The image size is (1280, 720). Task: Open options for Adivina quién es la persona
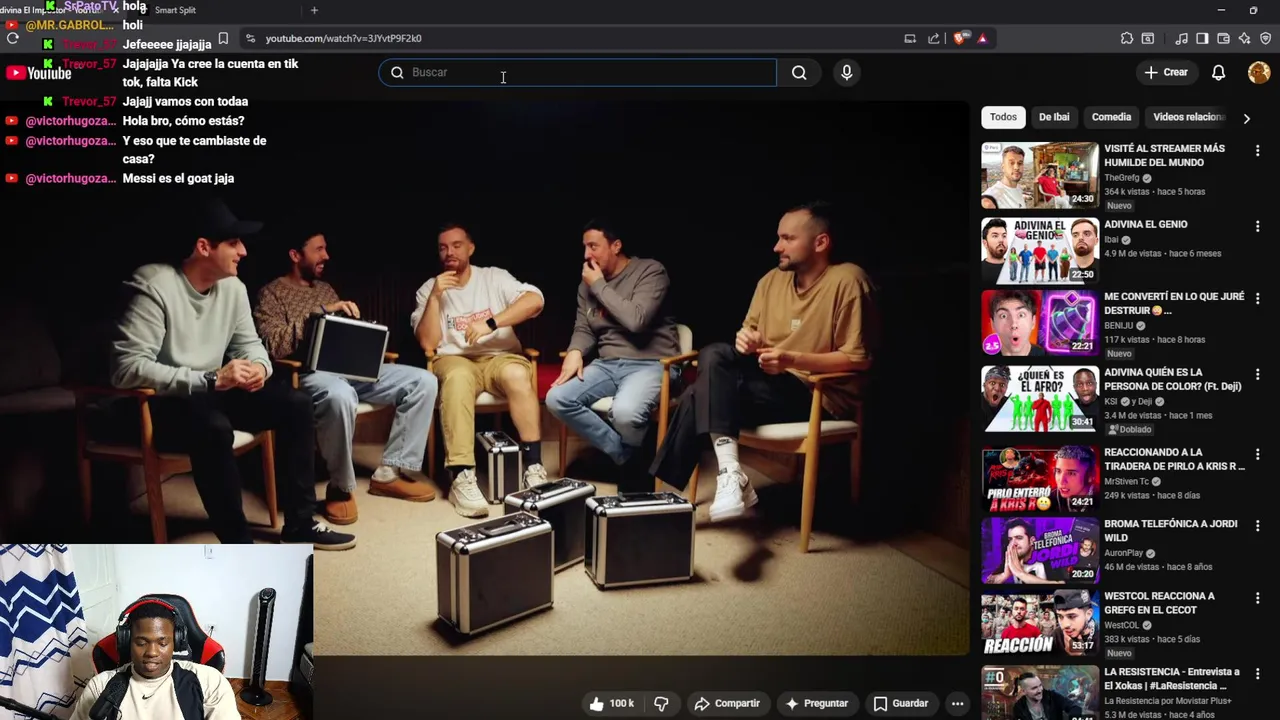1257,374
